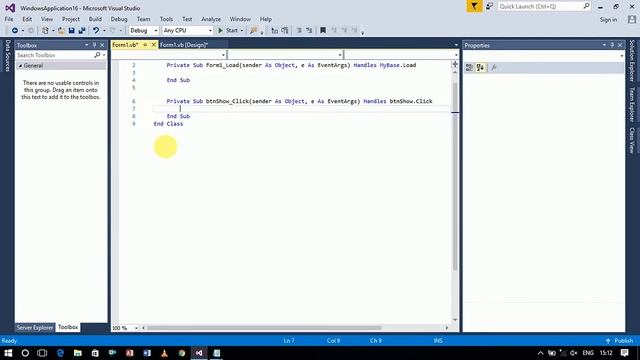Click the account avatar icon beside Sign in
Image resolution: width=640 pixels, height=360 pixels.
click(x=632, y=19)
